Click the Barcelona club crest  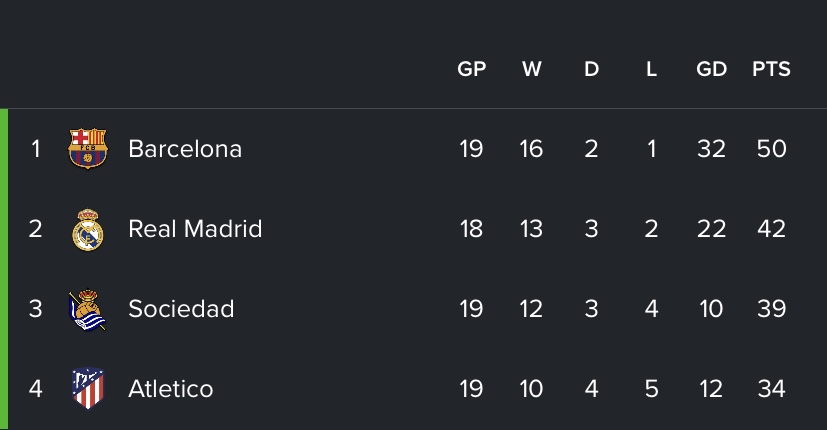(87, 149)
